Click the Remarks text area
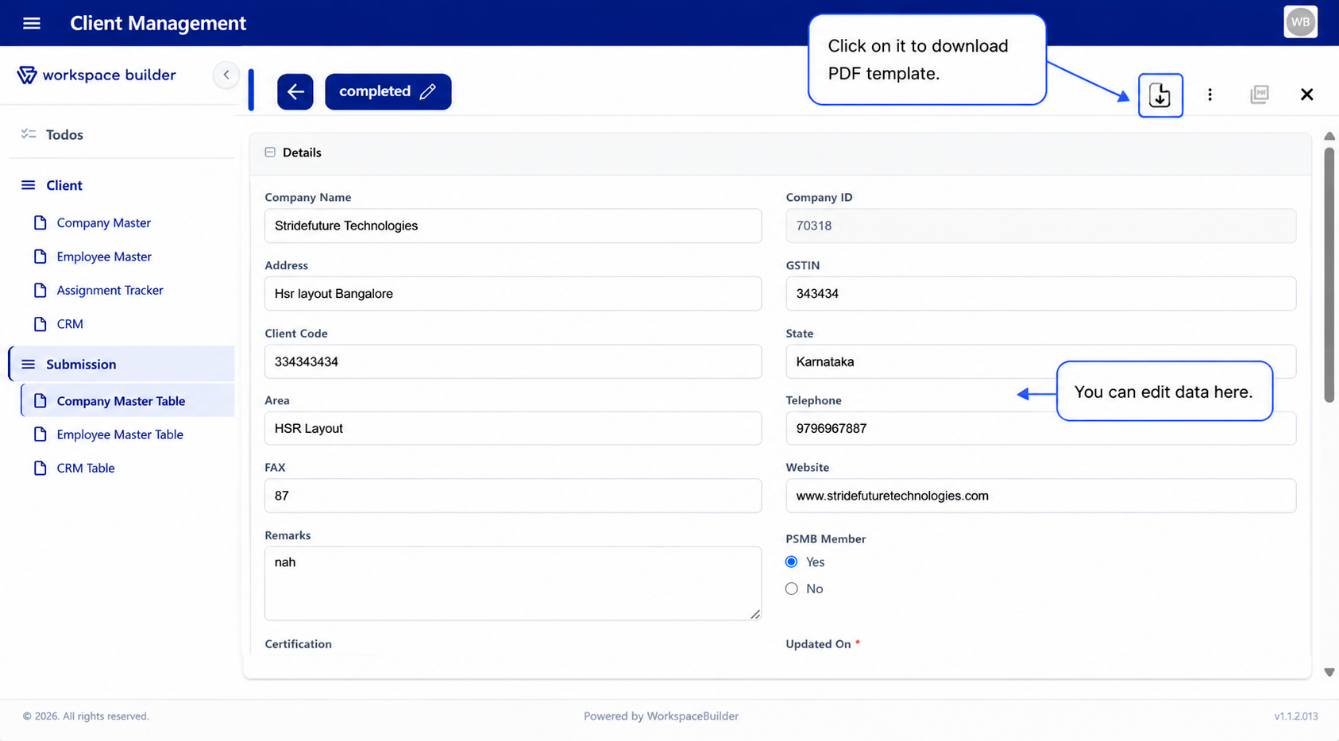This screenshot has height=741, width=1339. click(513, 583)
